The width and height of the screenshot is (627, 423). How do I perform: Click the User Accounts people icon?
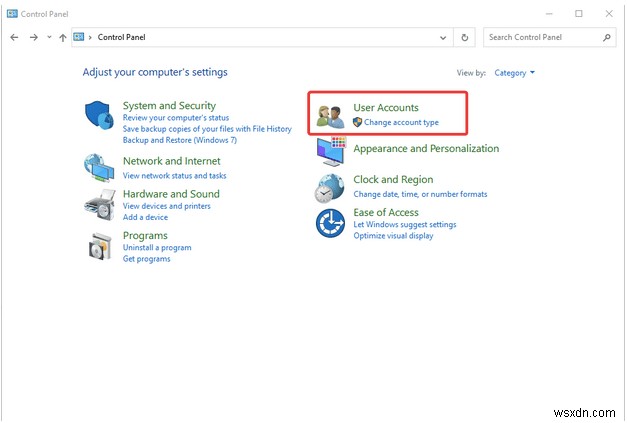[x=330, y=116]
